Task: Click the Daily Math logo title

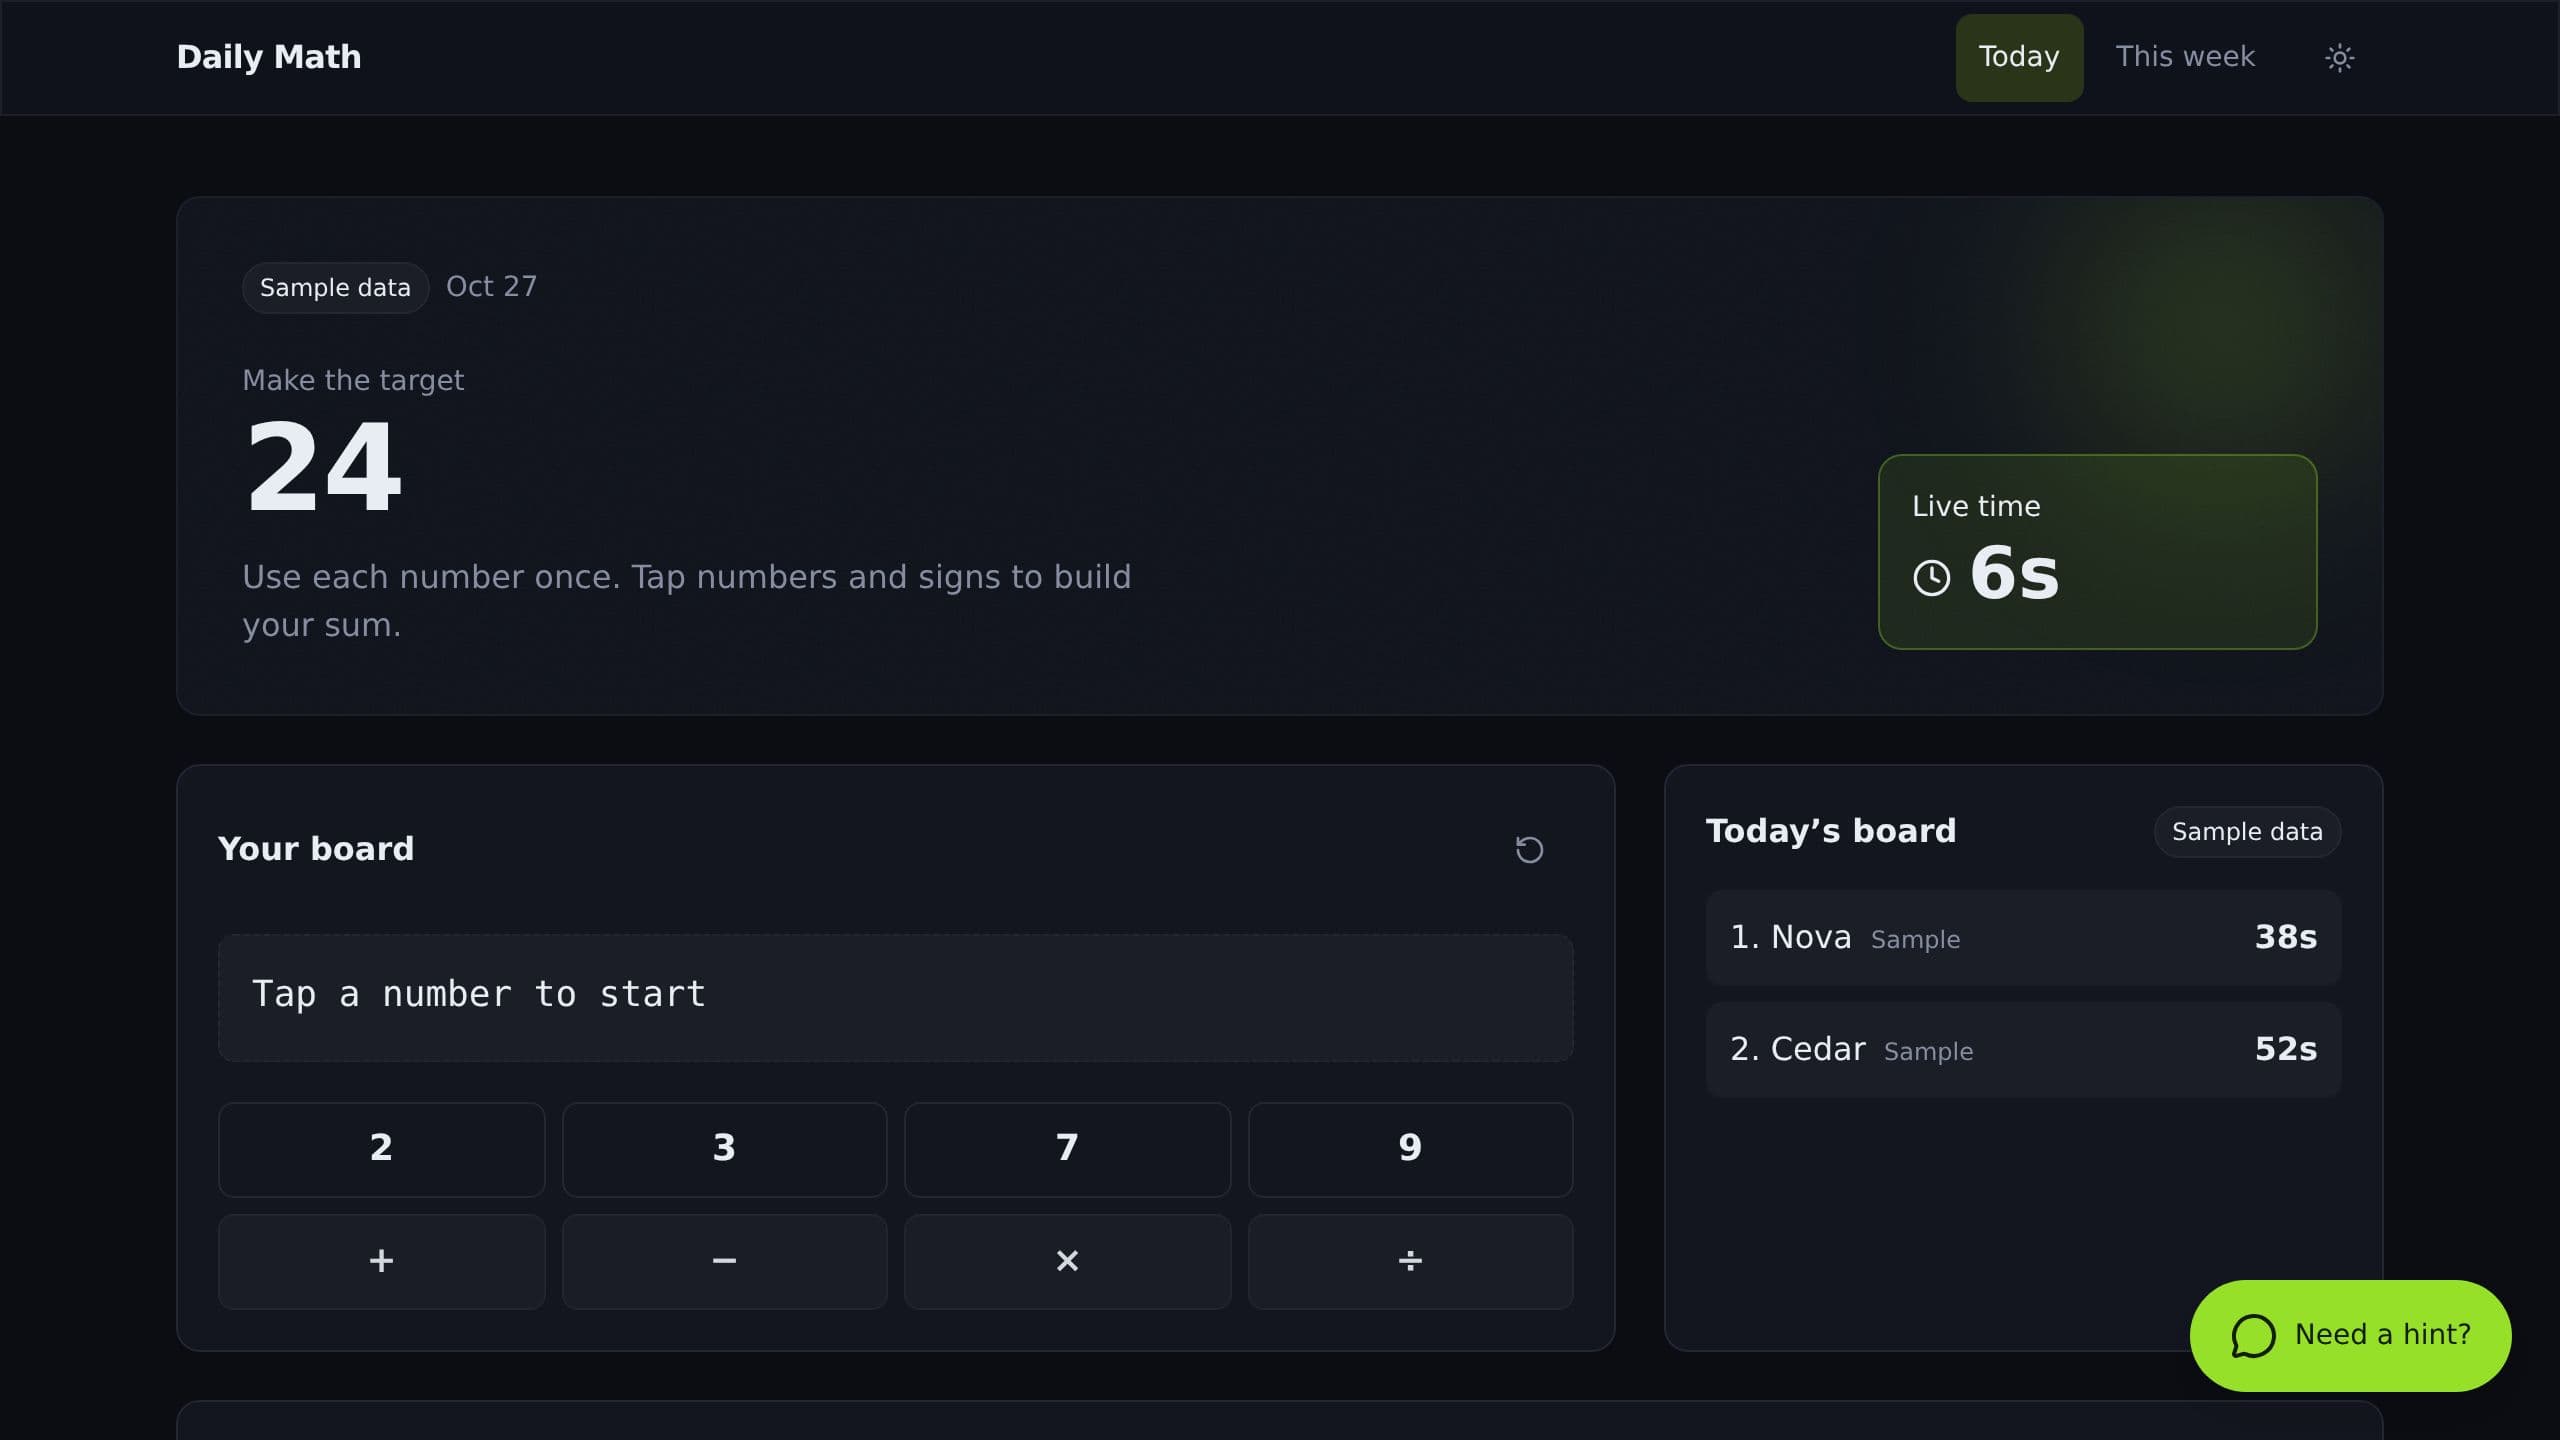Action: pyautogui.click(x=269, y=57)
